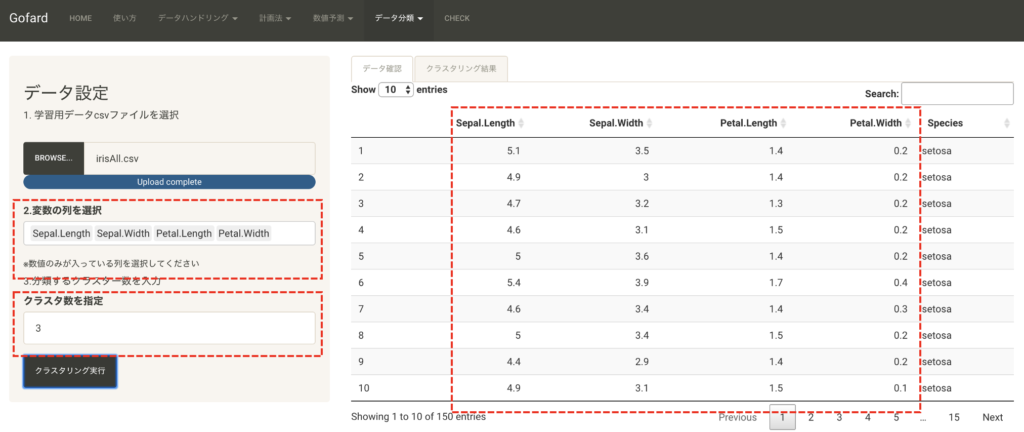Sort table by Sepal.Width column arrows
Viewport: 1024px width, 432px height.
pos(650,123)
